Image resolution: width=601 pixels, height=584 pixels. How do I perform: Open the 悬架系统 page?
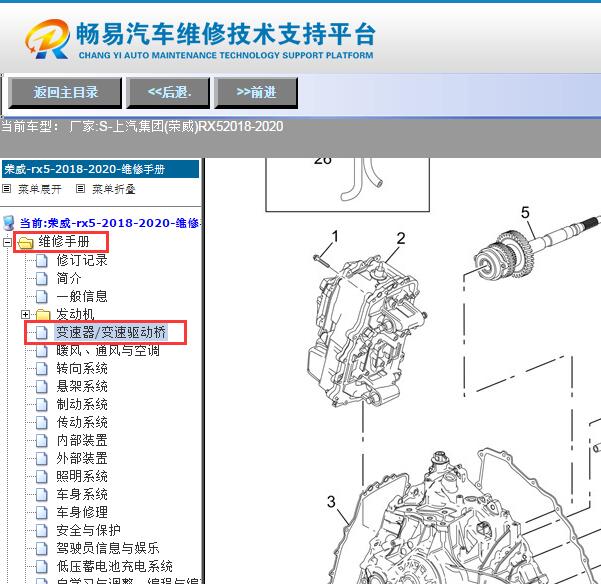[82, 386]
